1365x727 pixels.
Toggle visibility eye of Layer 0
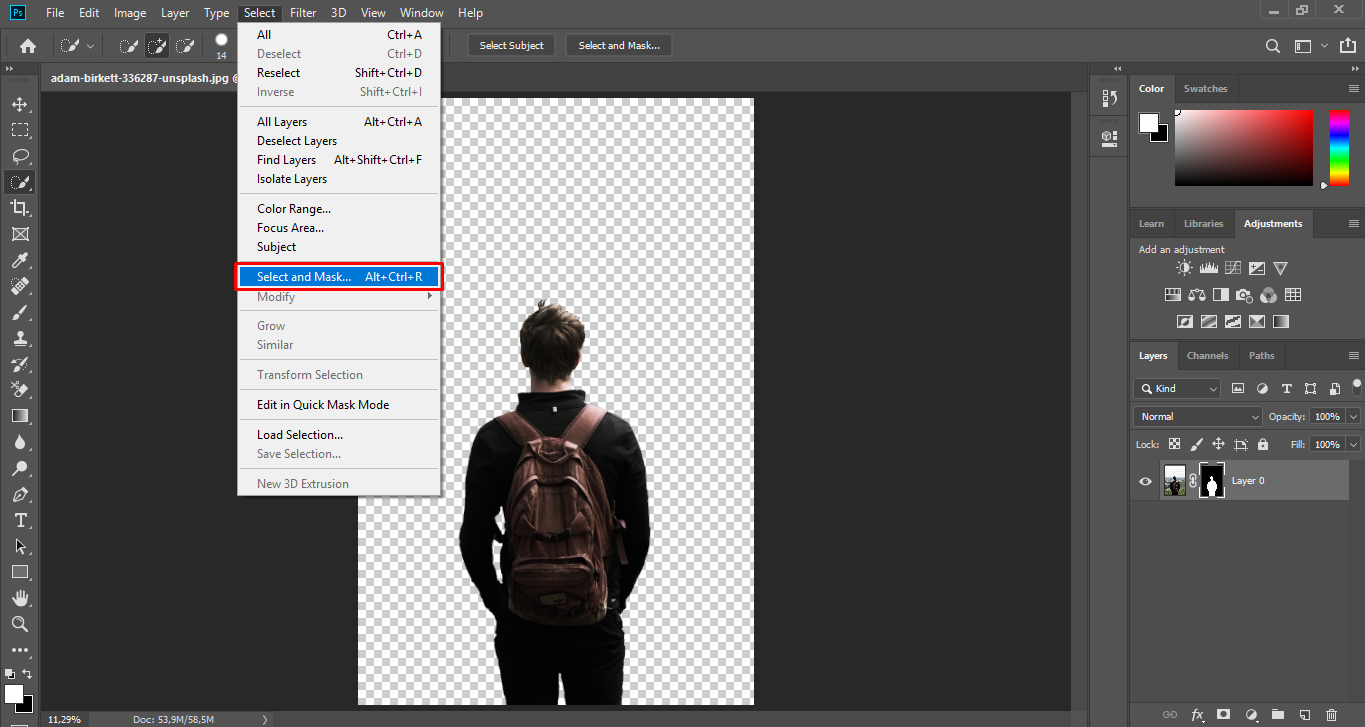click(1145, 481)
